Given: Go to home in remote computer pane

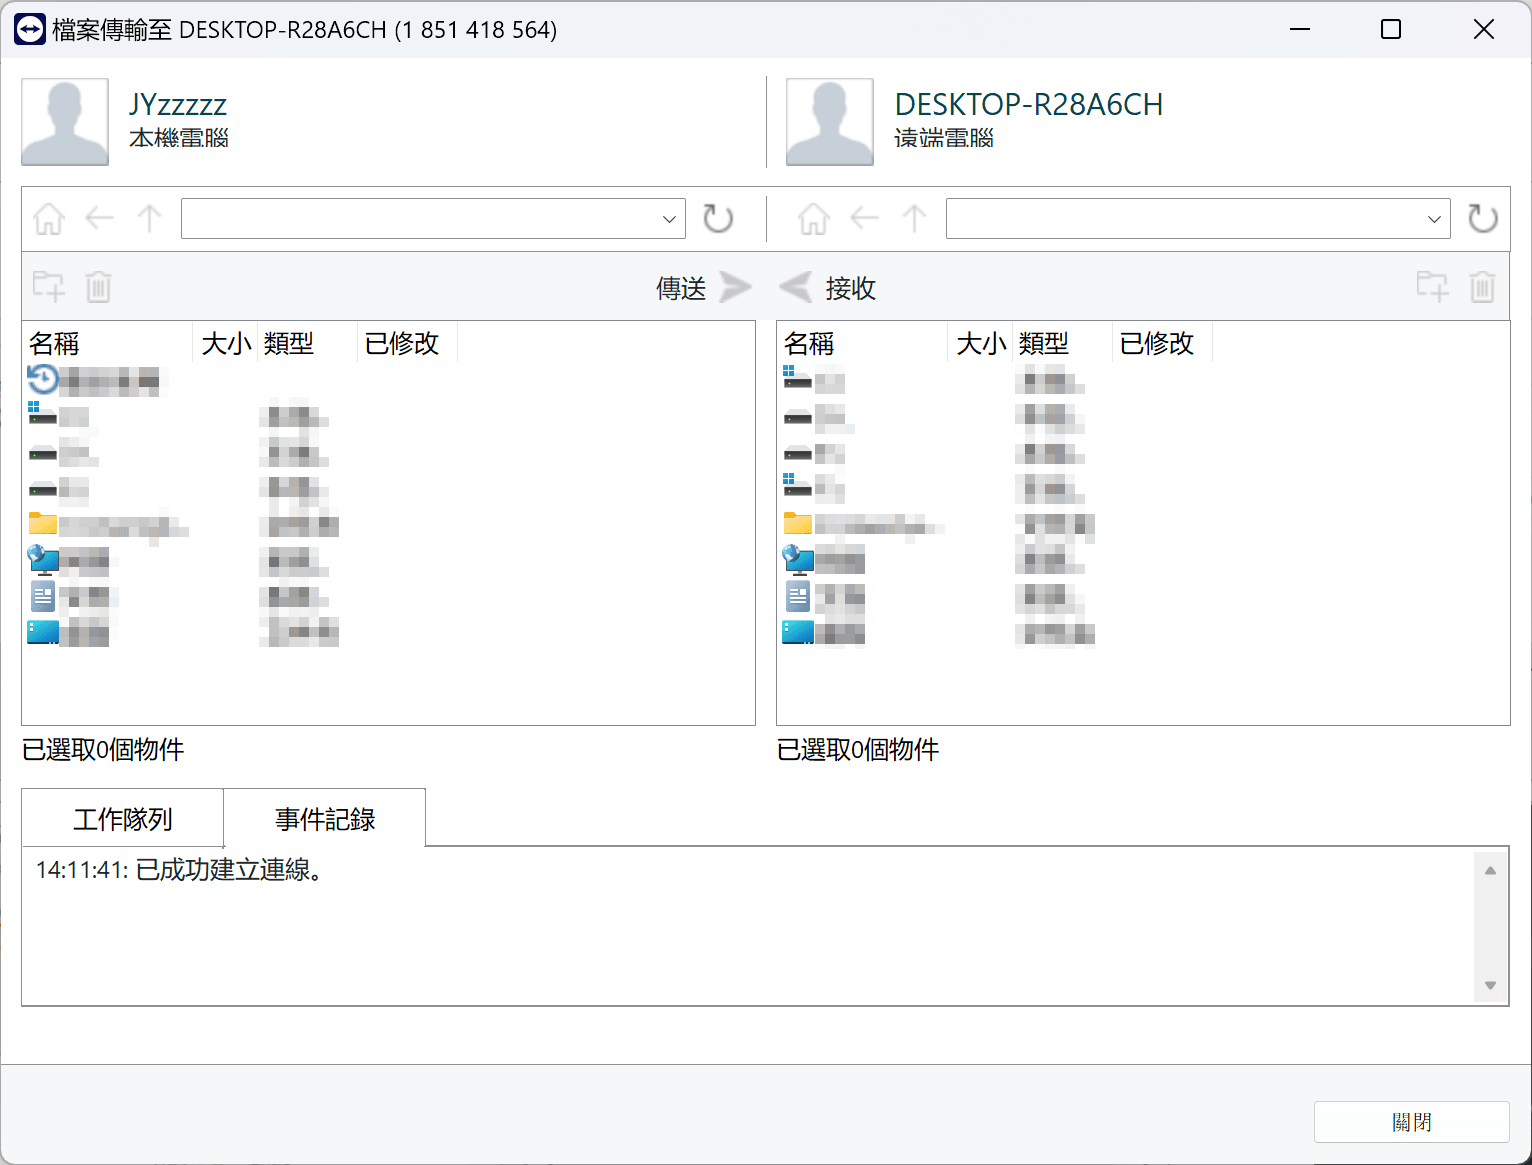Looking at the screenshot, I should point(814,218).
